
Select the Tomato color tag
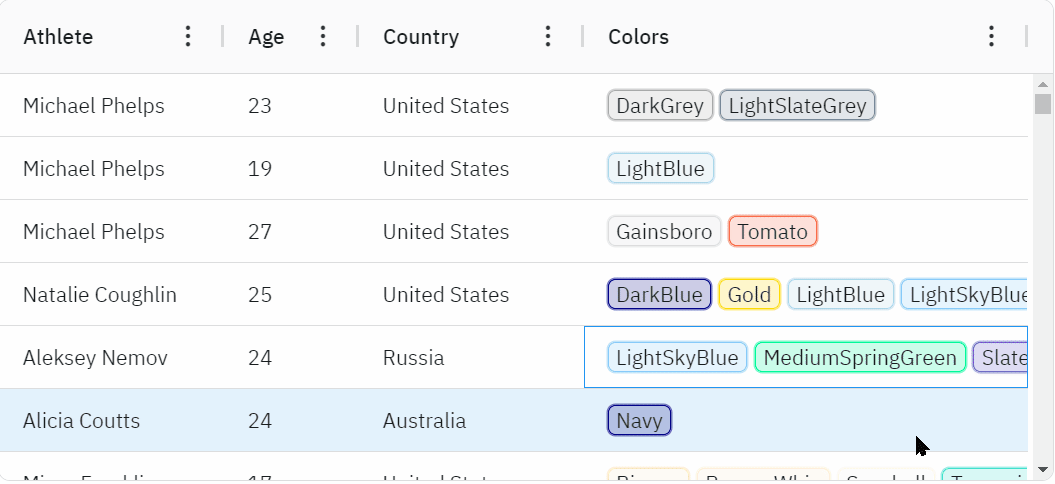coord(772,232)
